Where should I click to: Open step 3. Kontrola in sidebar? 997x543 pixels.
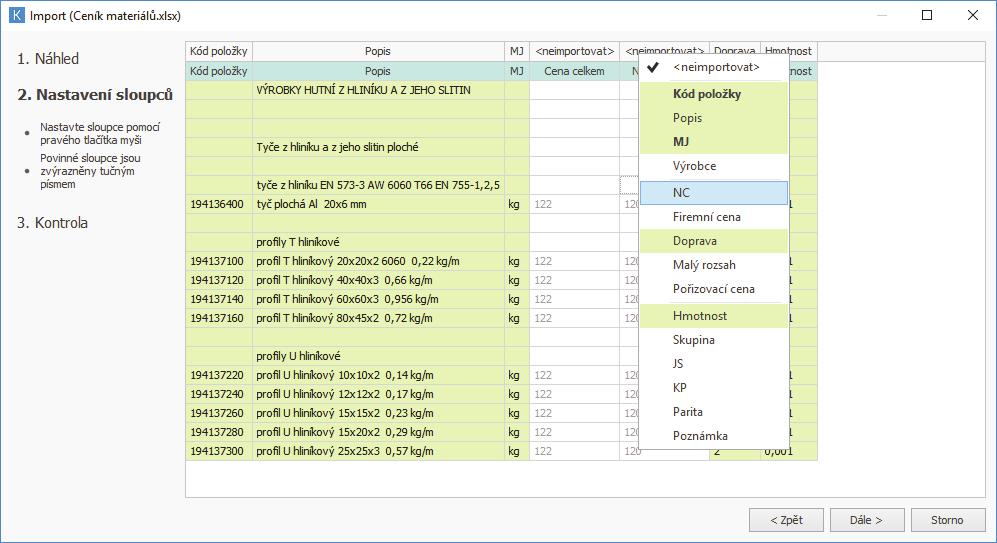(53, 223)
